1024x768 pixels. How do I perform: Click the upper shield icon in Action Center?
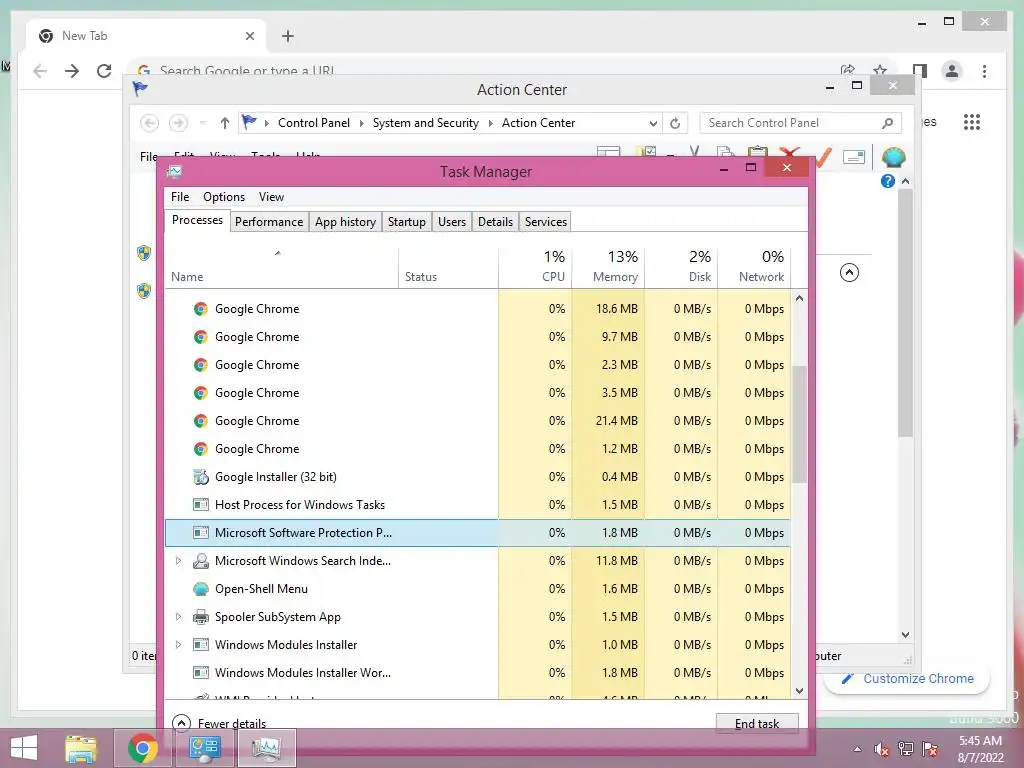point(144,253)
